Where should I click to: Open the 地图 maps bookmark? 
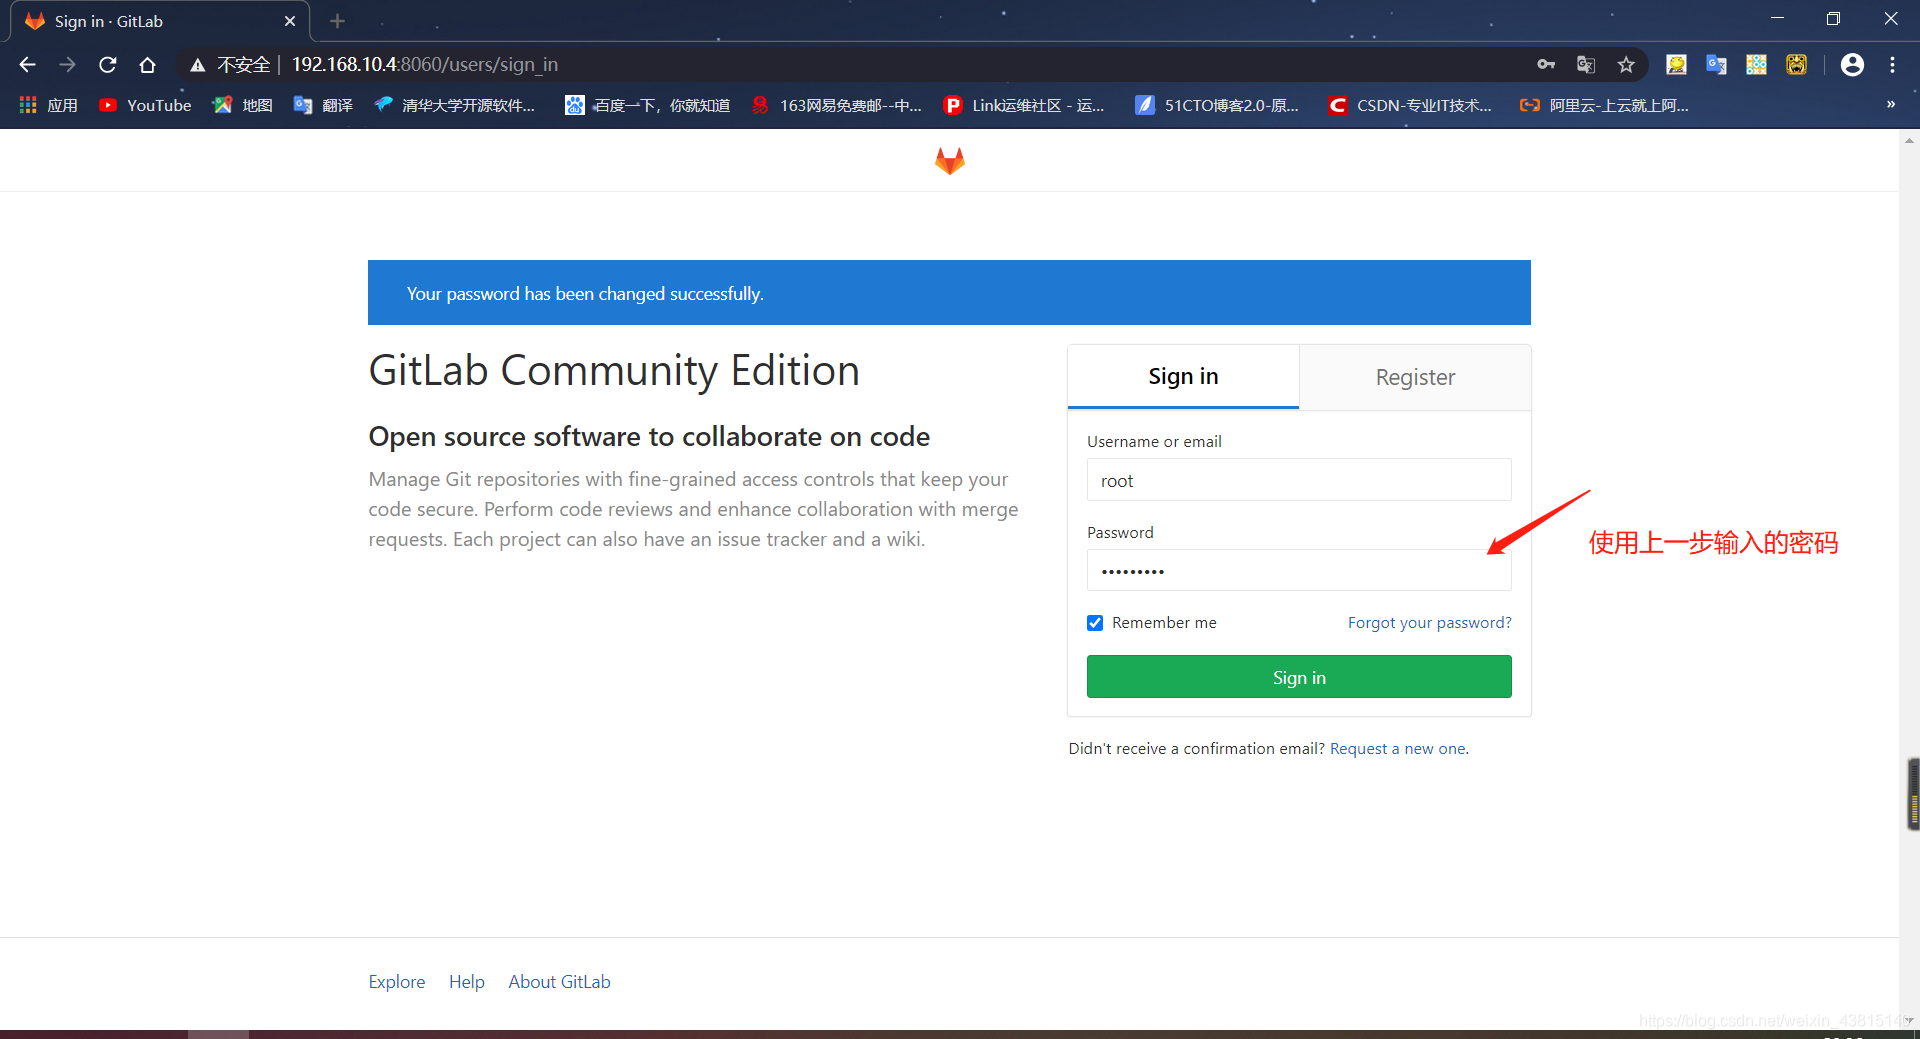(x=243, y=105)
